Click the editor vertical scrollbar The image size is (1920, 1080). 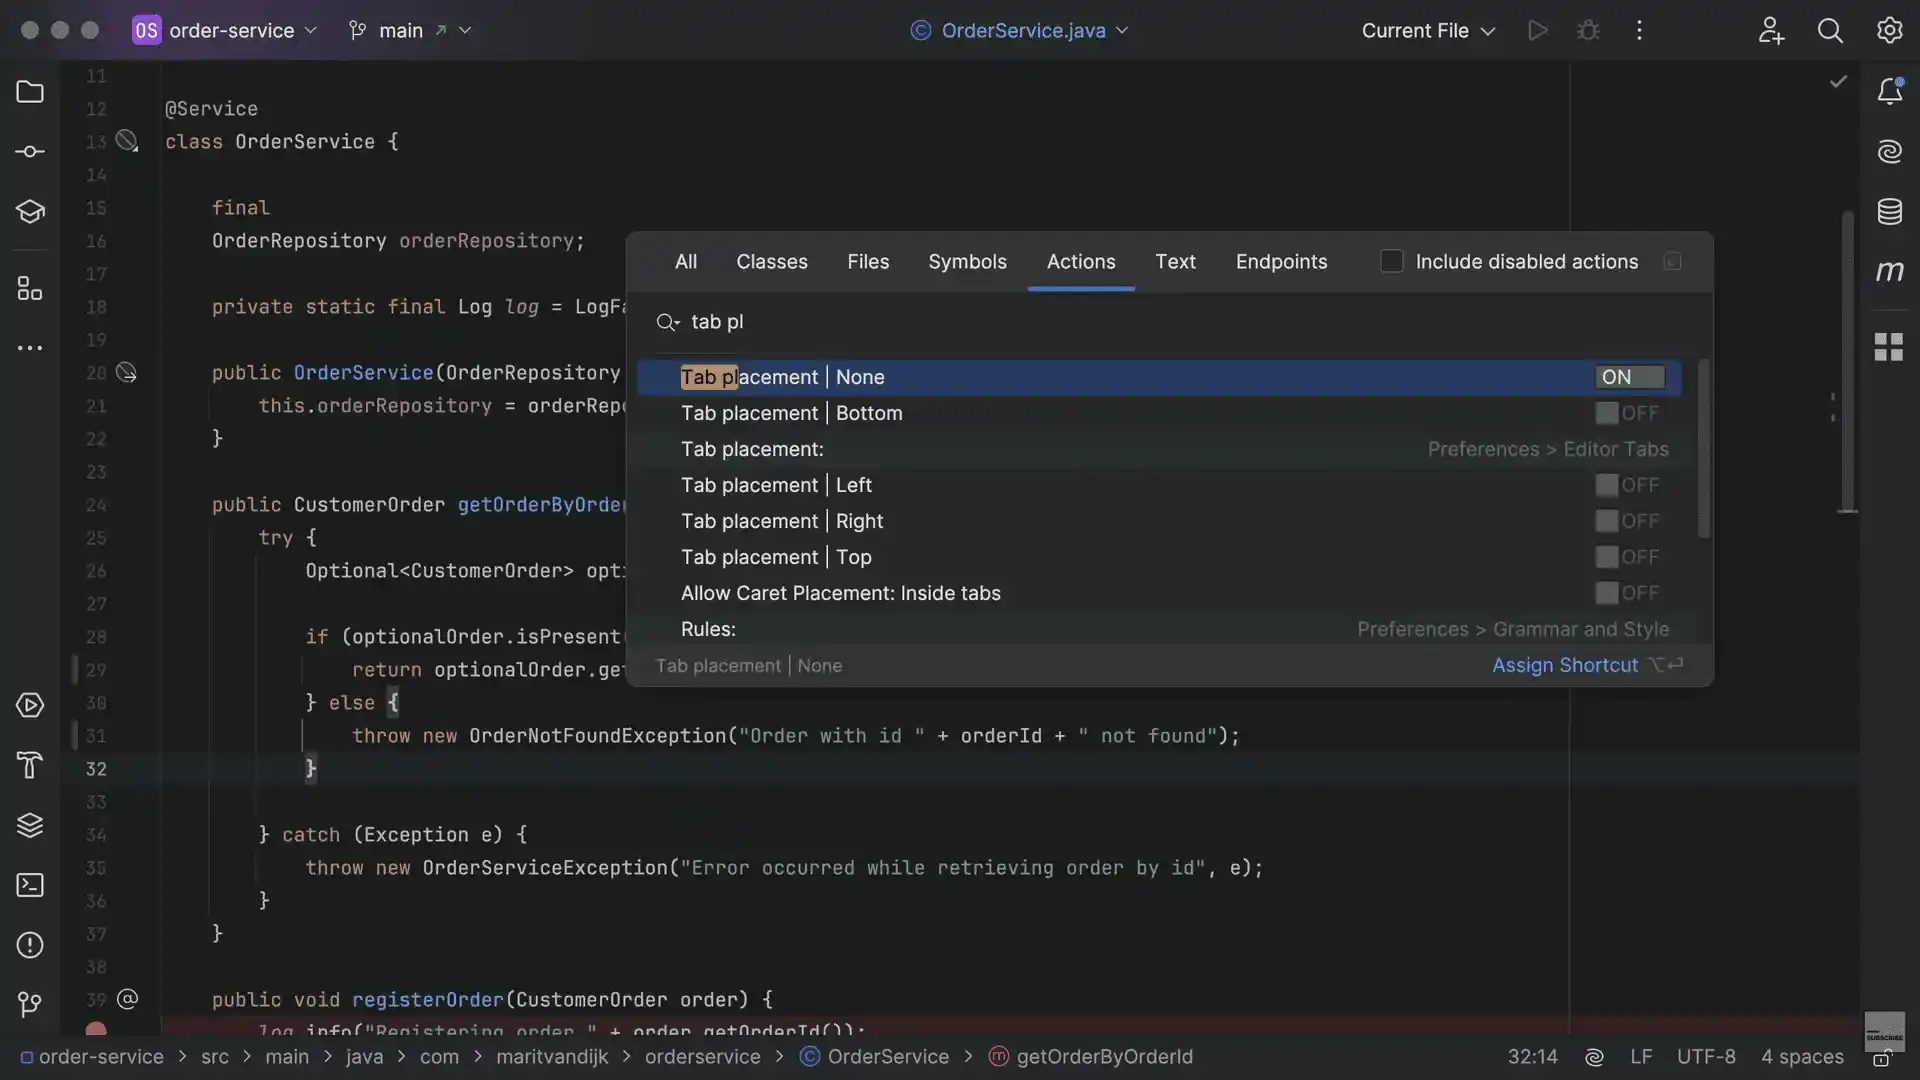pos(1847,360)
